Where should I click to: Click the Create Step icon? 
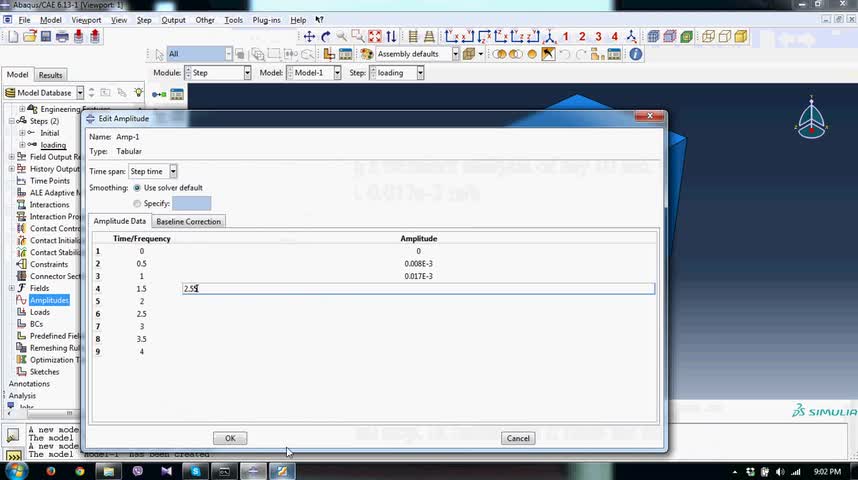159,95
